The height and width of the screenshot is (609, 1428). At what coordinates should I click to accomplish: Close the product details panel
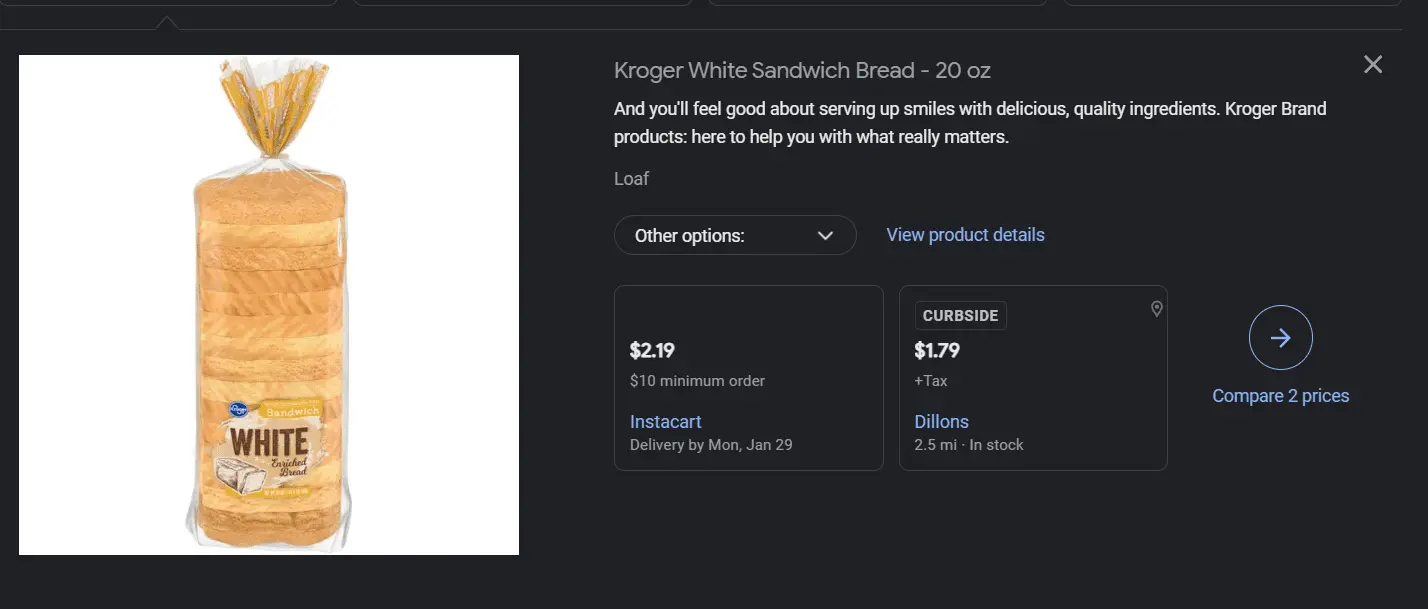pos(1373,65)
